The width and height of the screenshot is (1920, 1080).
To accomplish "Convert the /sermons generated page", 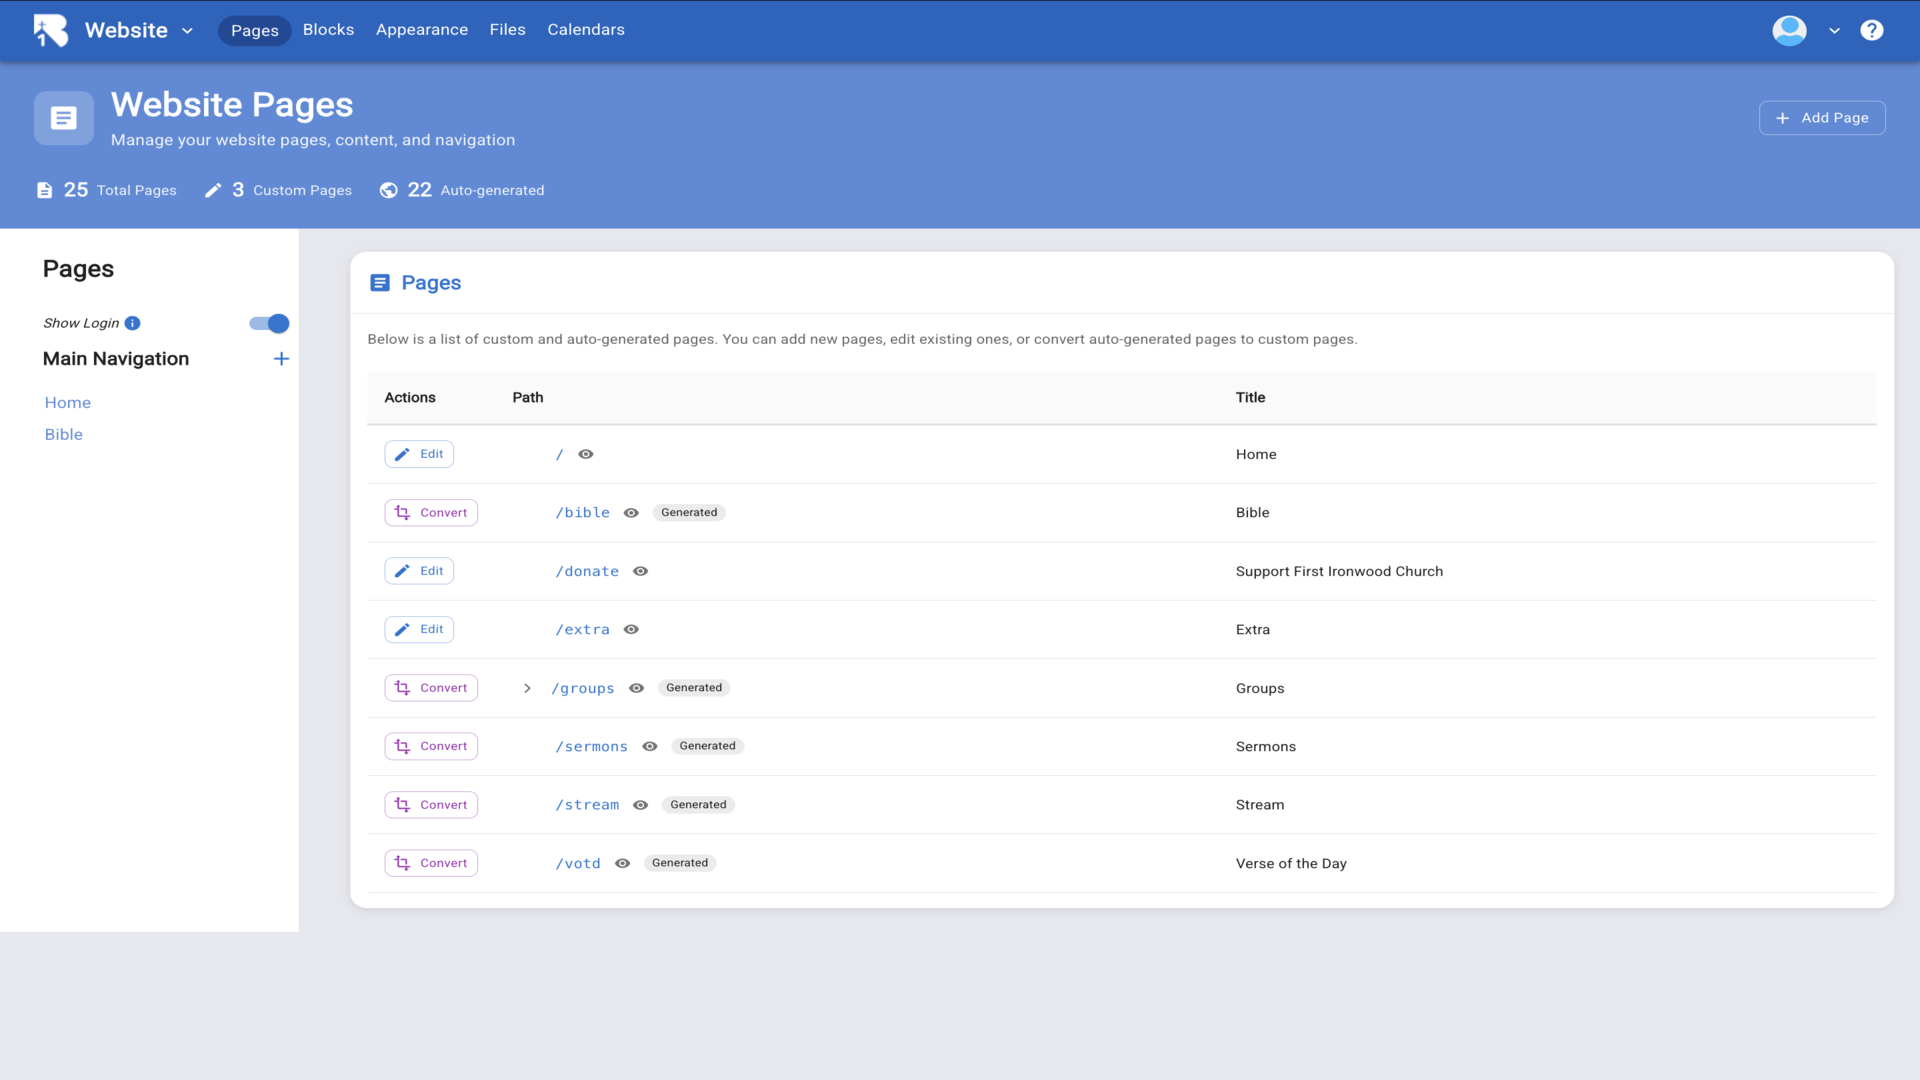I will coord(431,746).
